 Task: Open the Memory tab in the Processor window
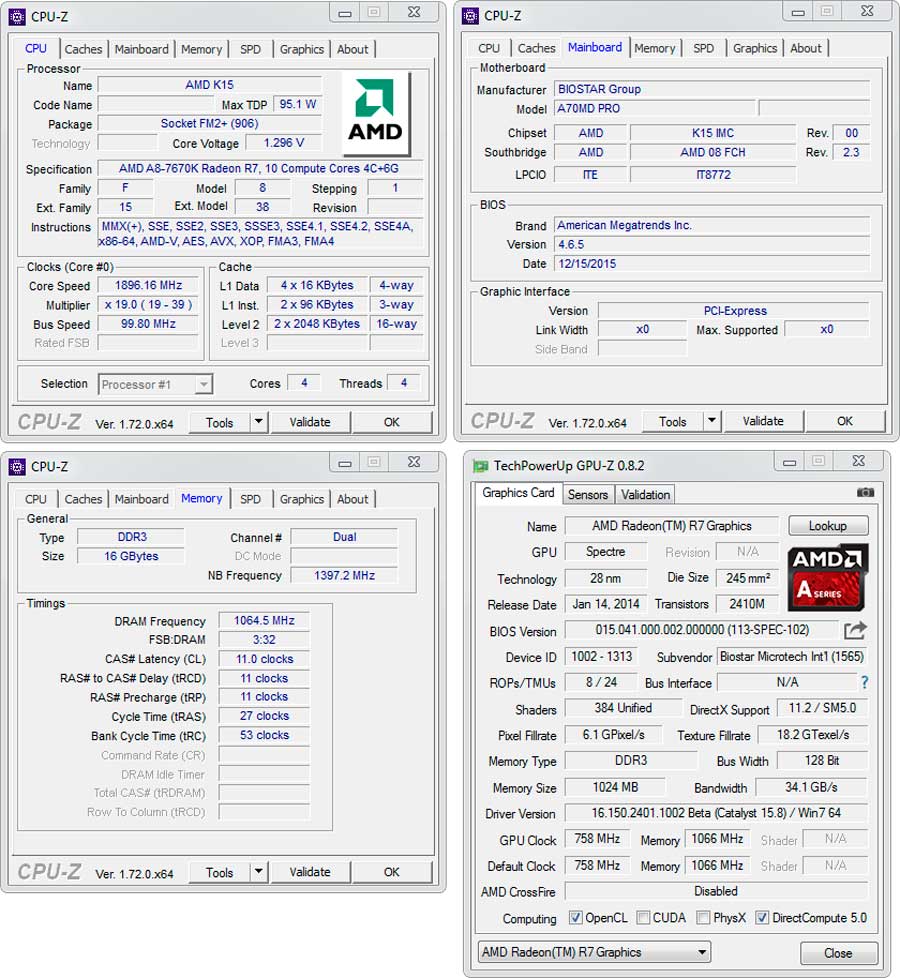point(201,49)
